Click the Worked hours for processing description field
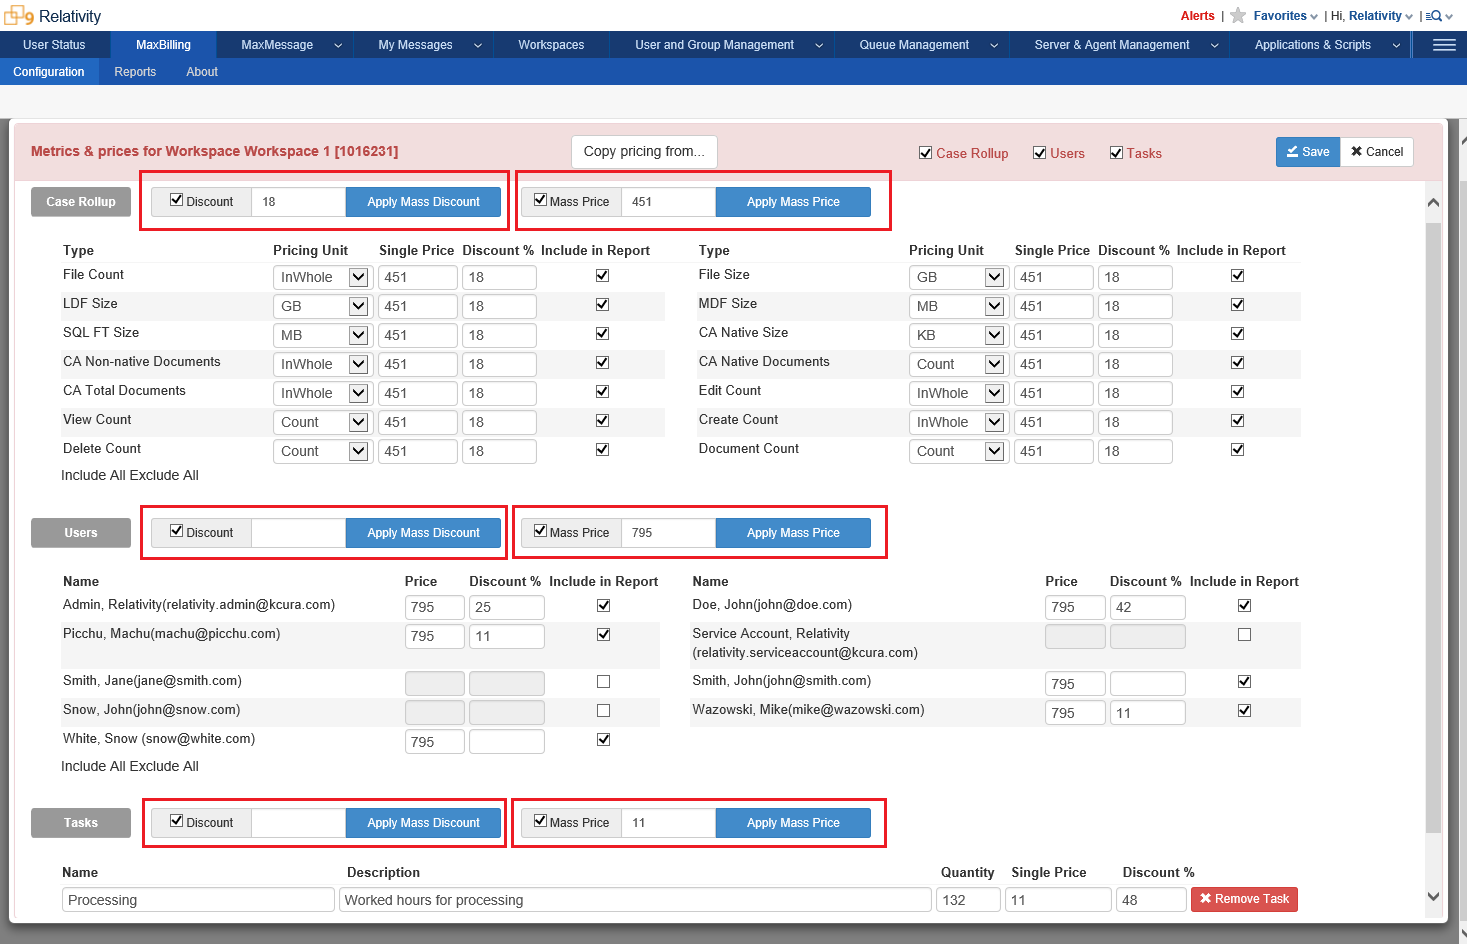The image size is (1467, 944). (636, 900)
